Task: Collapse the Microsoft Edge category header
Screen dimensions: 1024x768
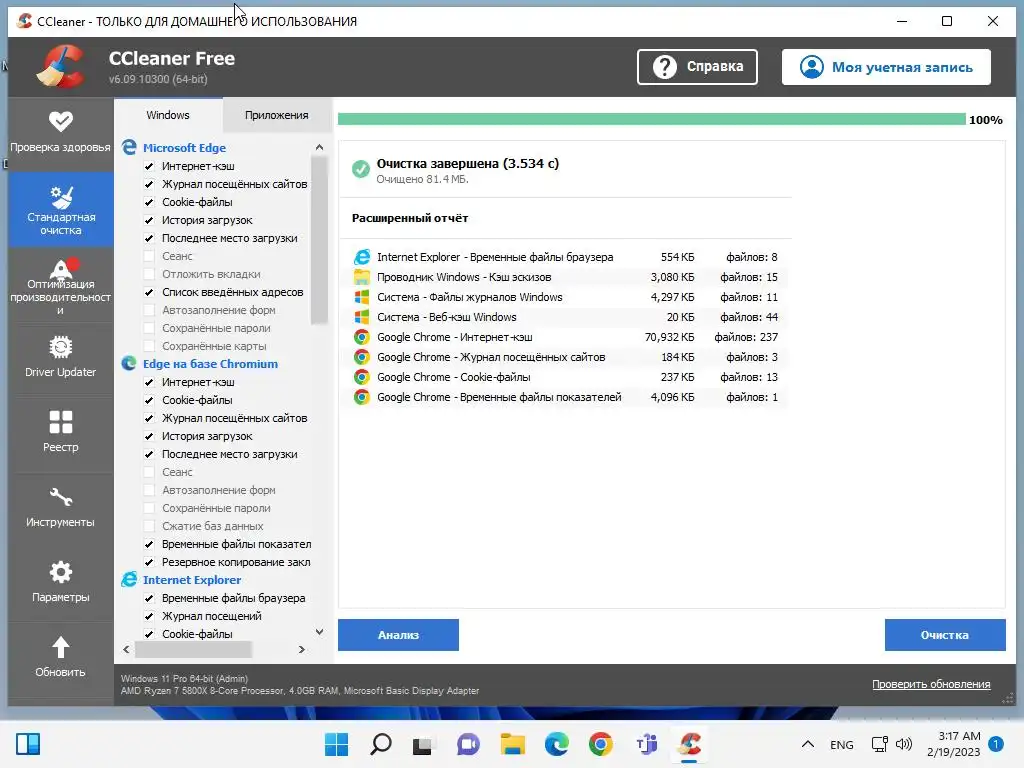Action: coord(184,148)
